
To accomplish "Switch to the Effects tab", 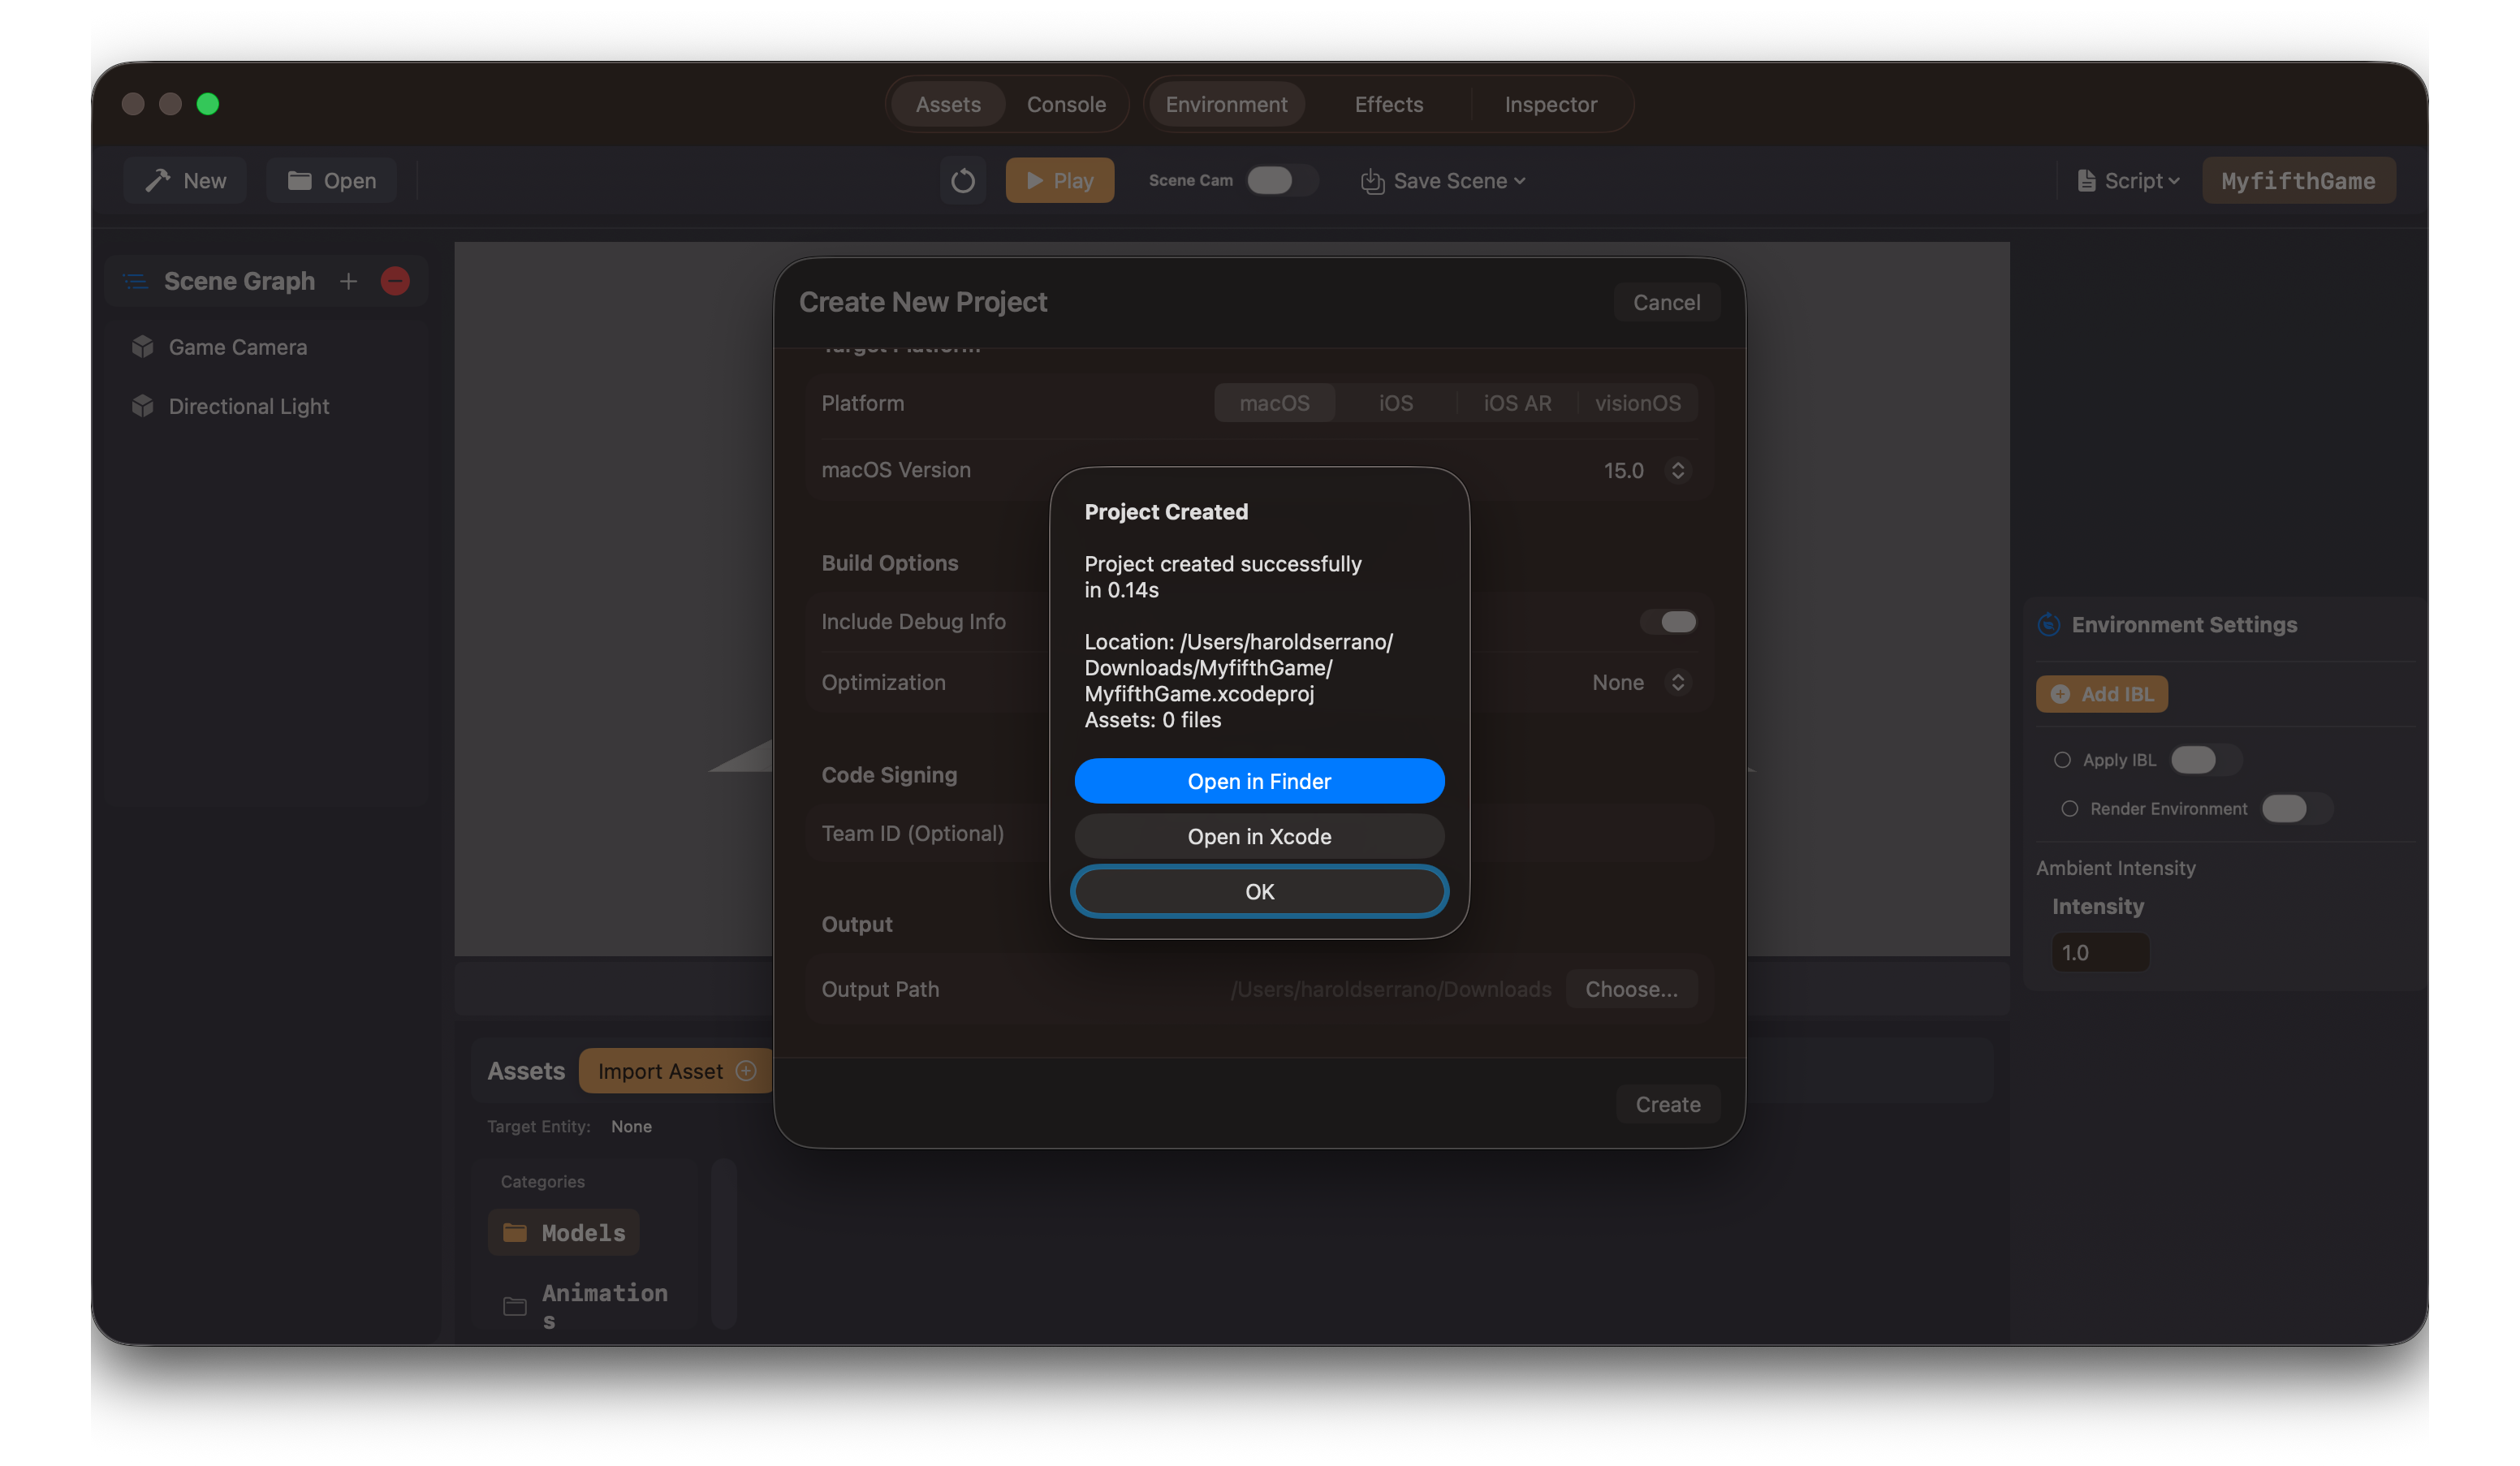I will coord(1388,103).
